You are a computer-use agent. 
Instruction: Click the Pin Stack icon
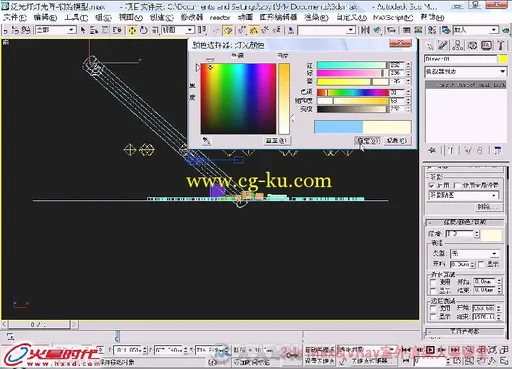(432, 150)
